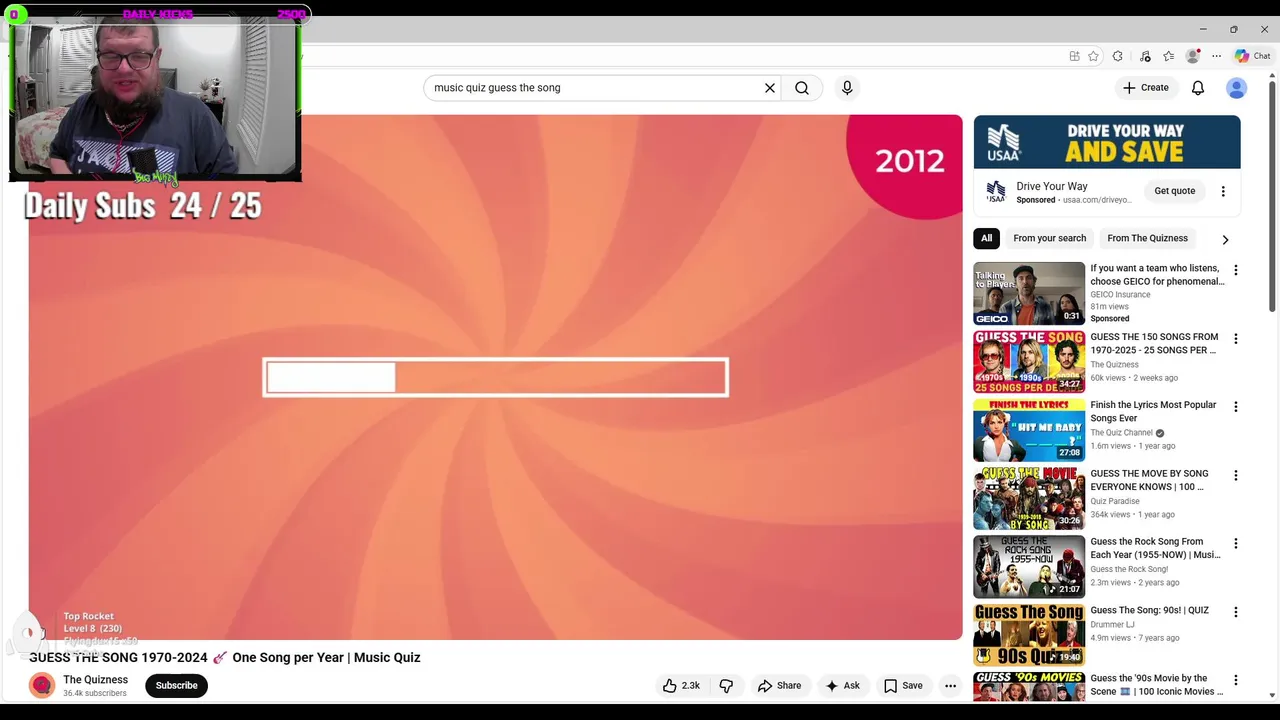
Task: Show more filter chips with arrow
Action: (x=1225, y=239)
